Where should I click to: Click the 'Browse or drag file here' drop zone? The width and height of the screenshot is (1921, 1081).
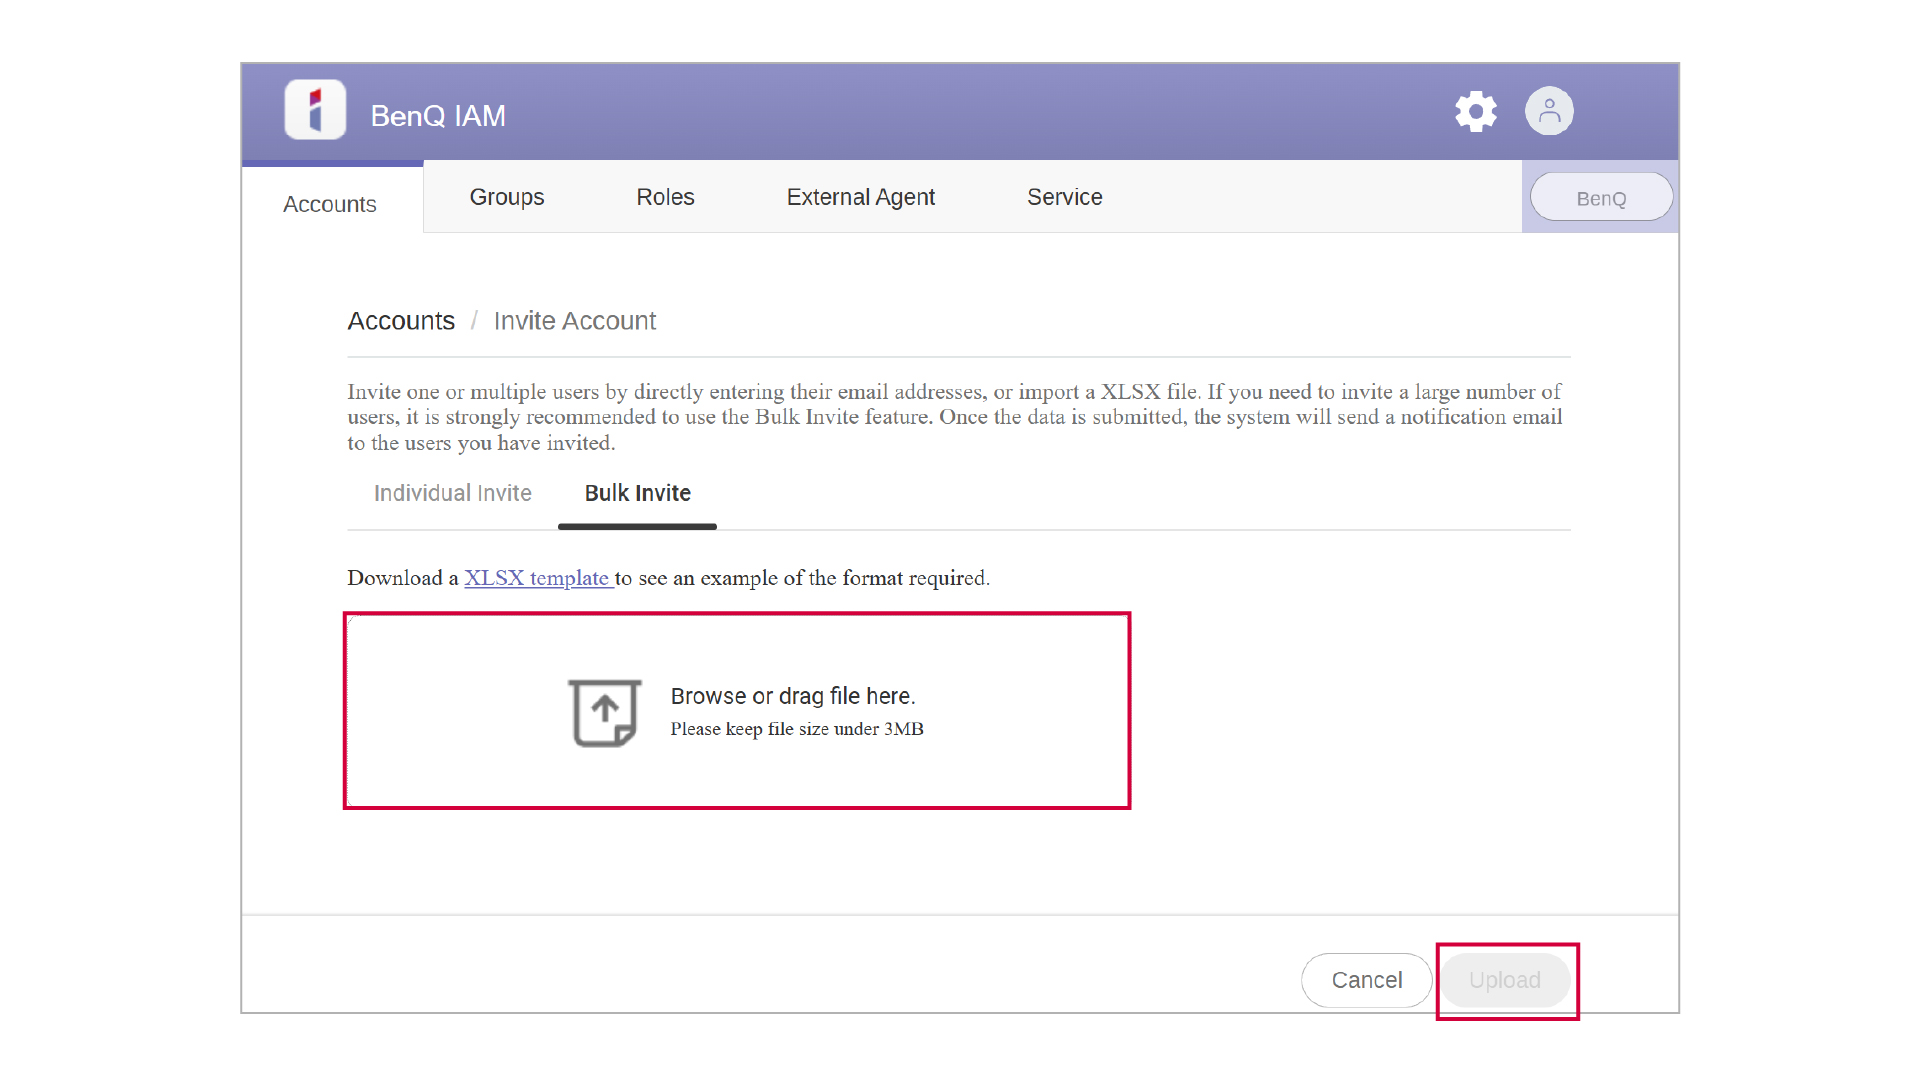(x=737, y=710)
